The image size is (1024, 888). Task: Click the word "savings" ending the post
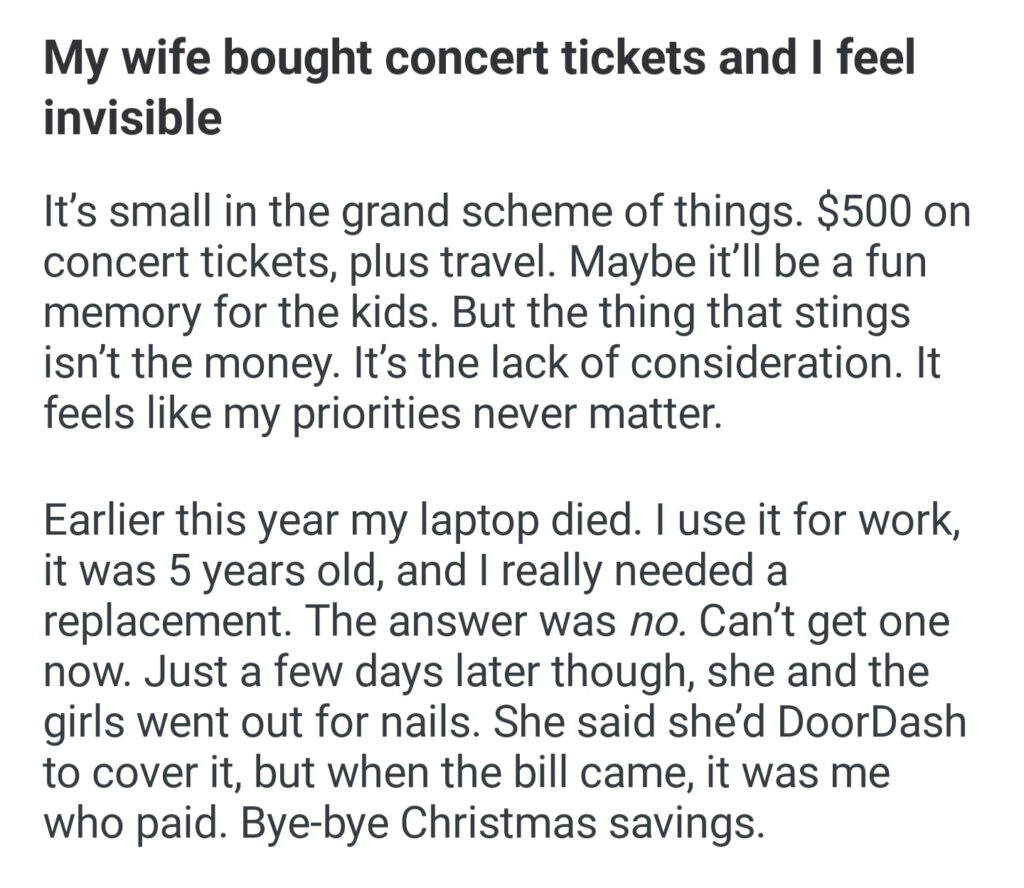[688, 820]
